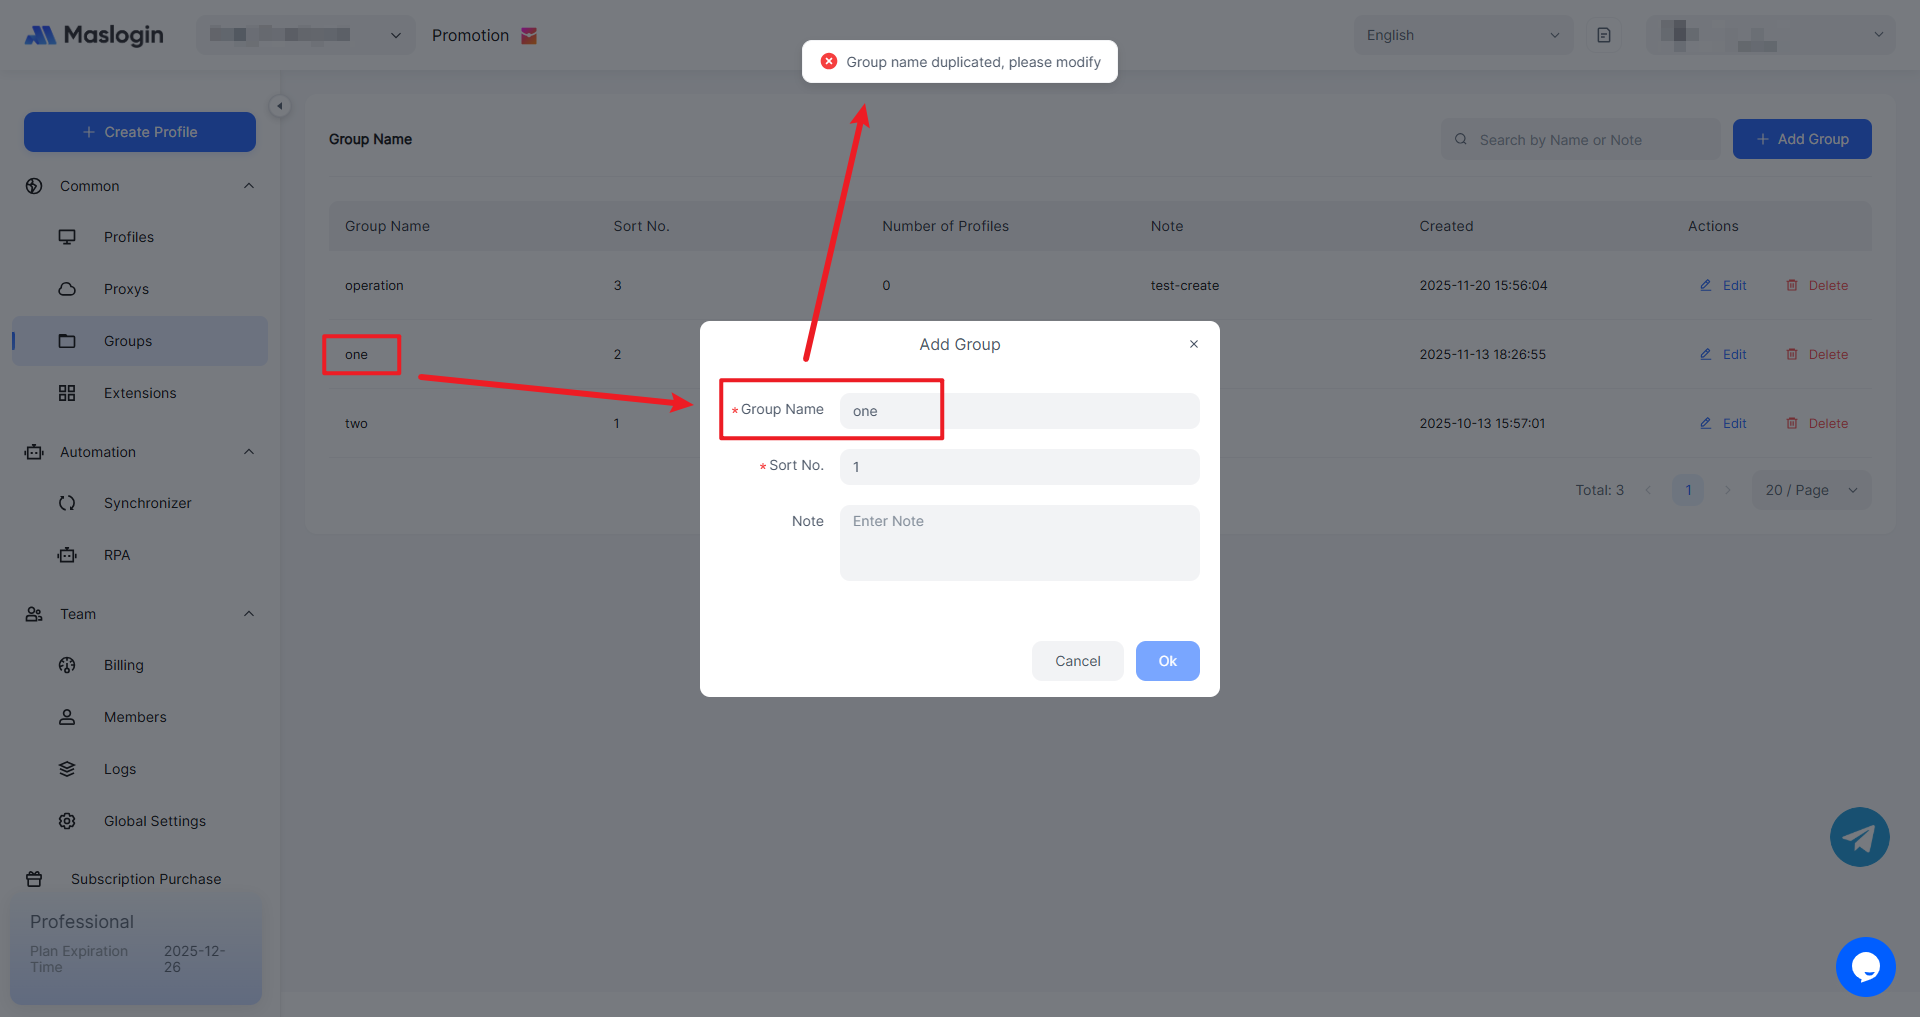This screenshot has height=1017, width=1920.
Task: Delete the group named two
Action: click(1817, 424)
